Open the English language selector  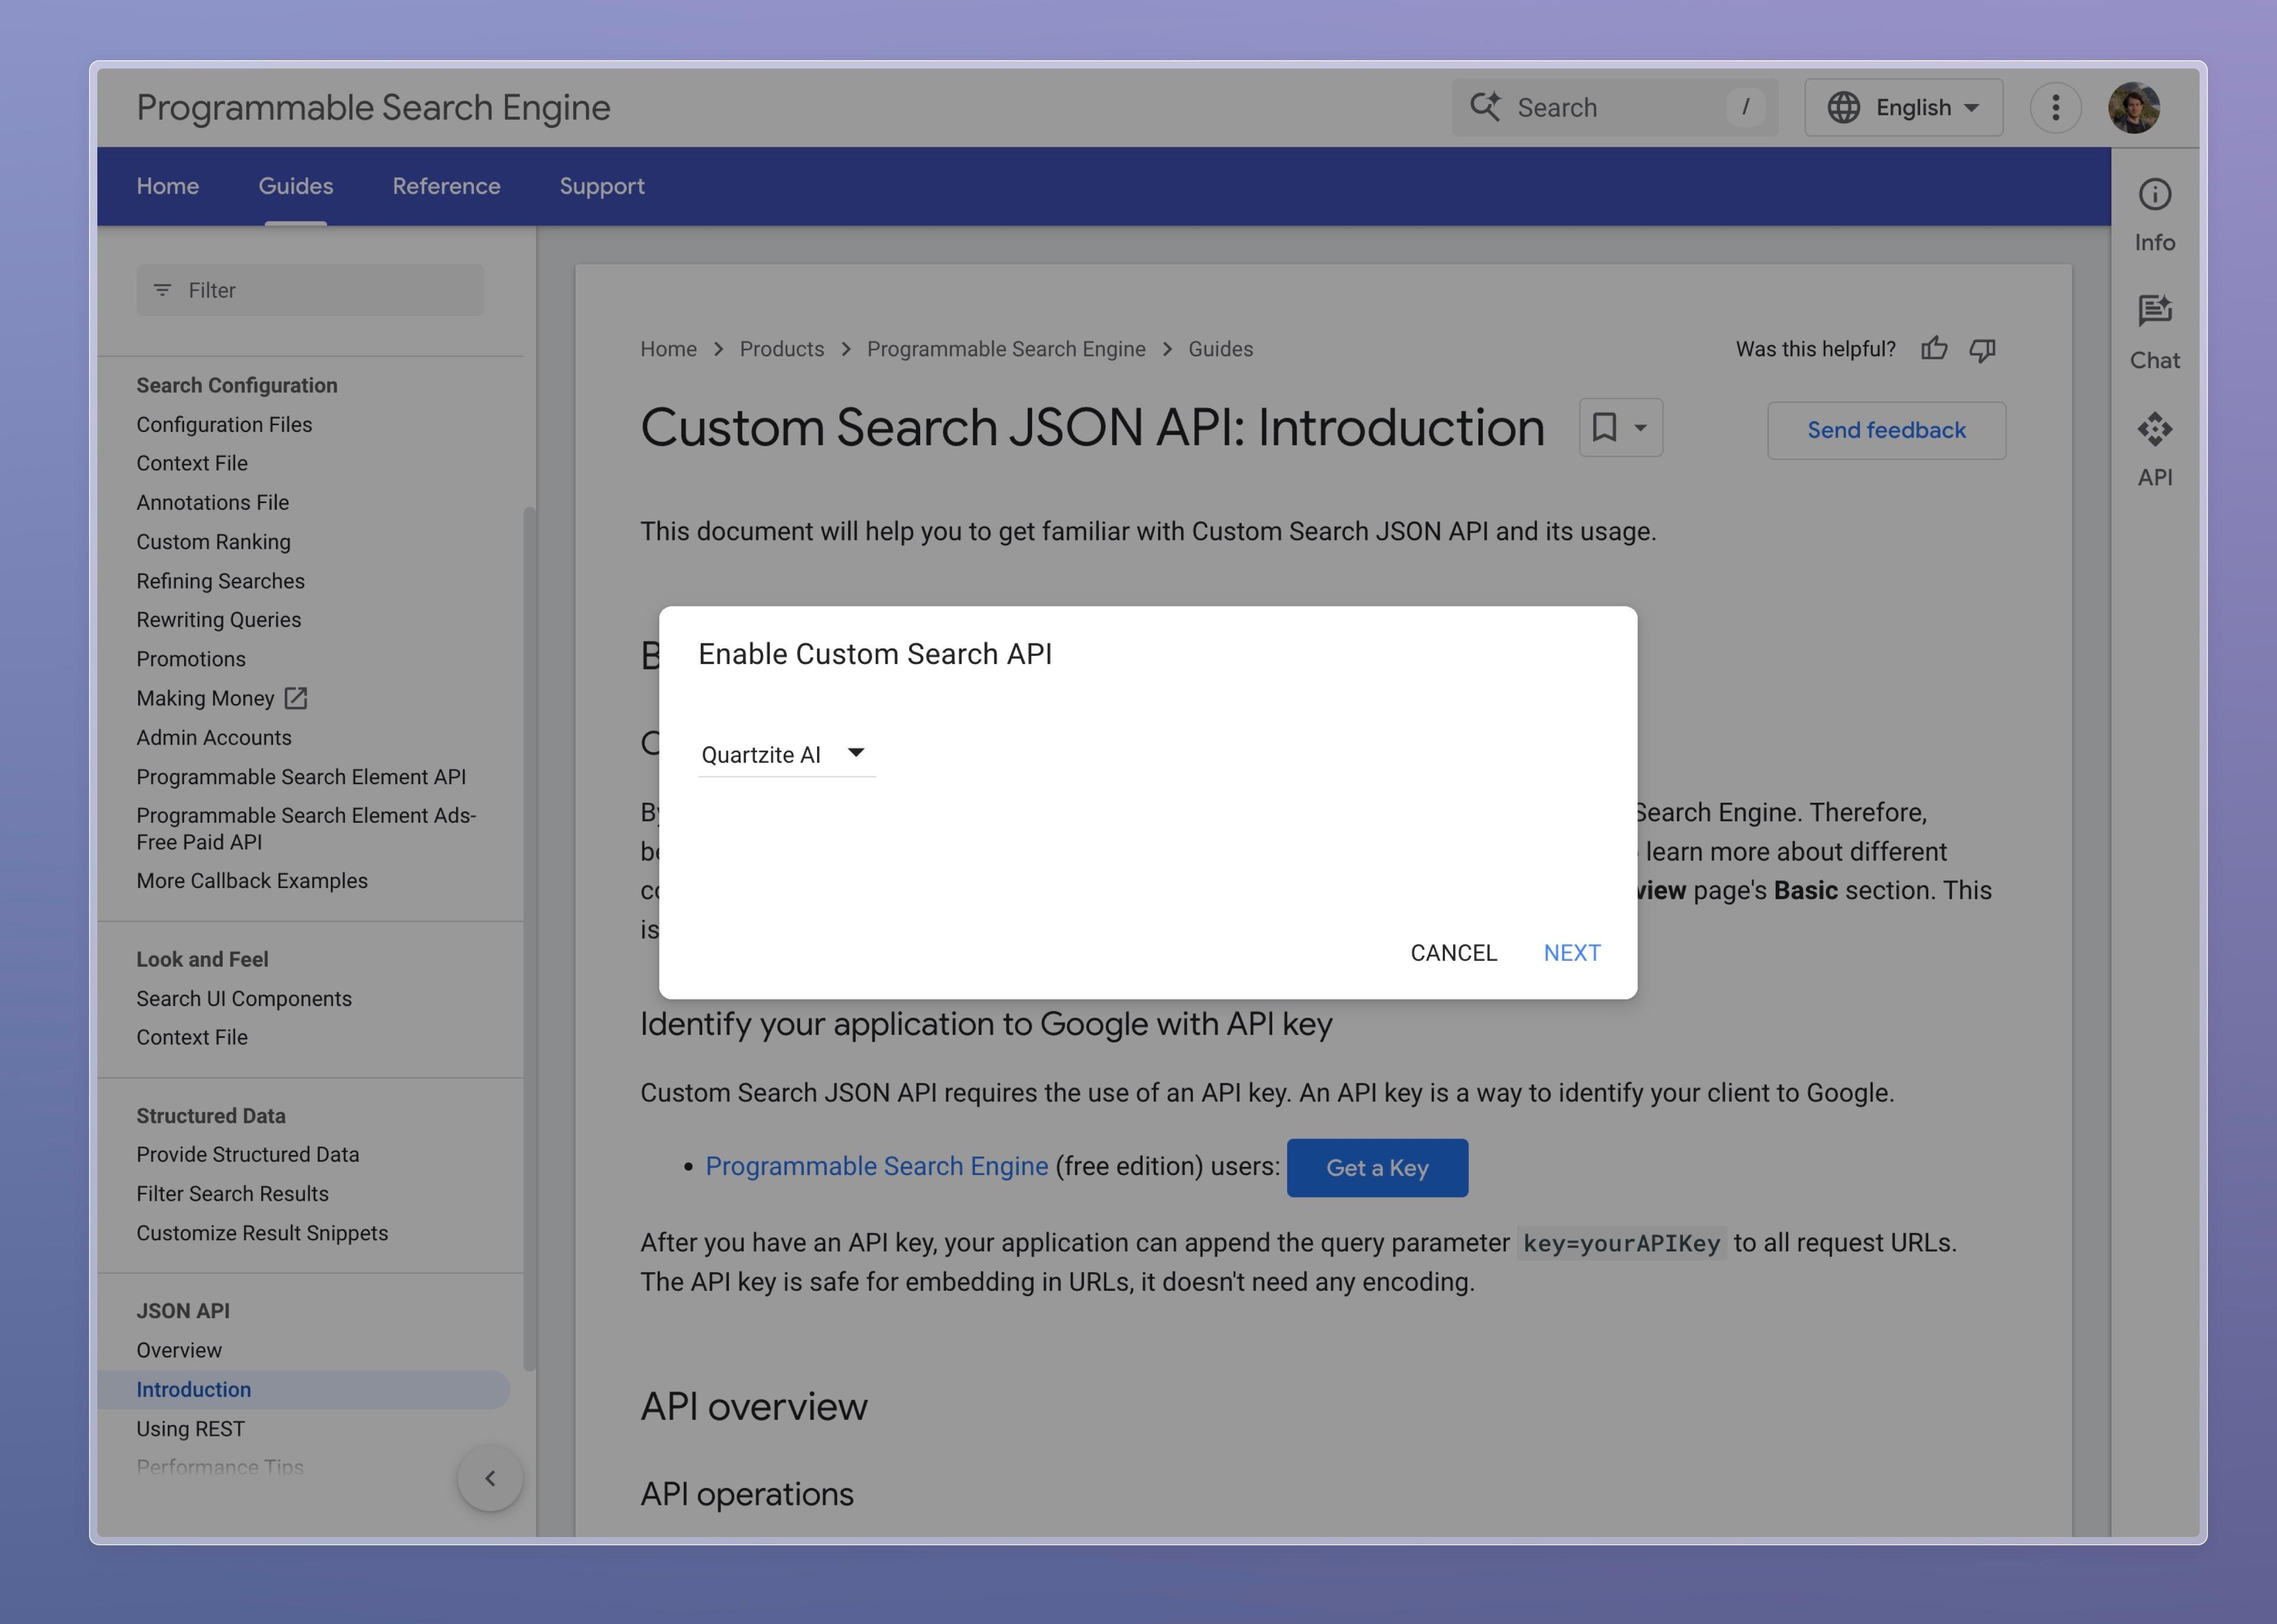pyautogui.click(x=1903, y=107)
